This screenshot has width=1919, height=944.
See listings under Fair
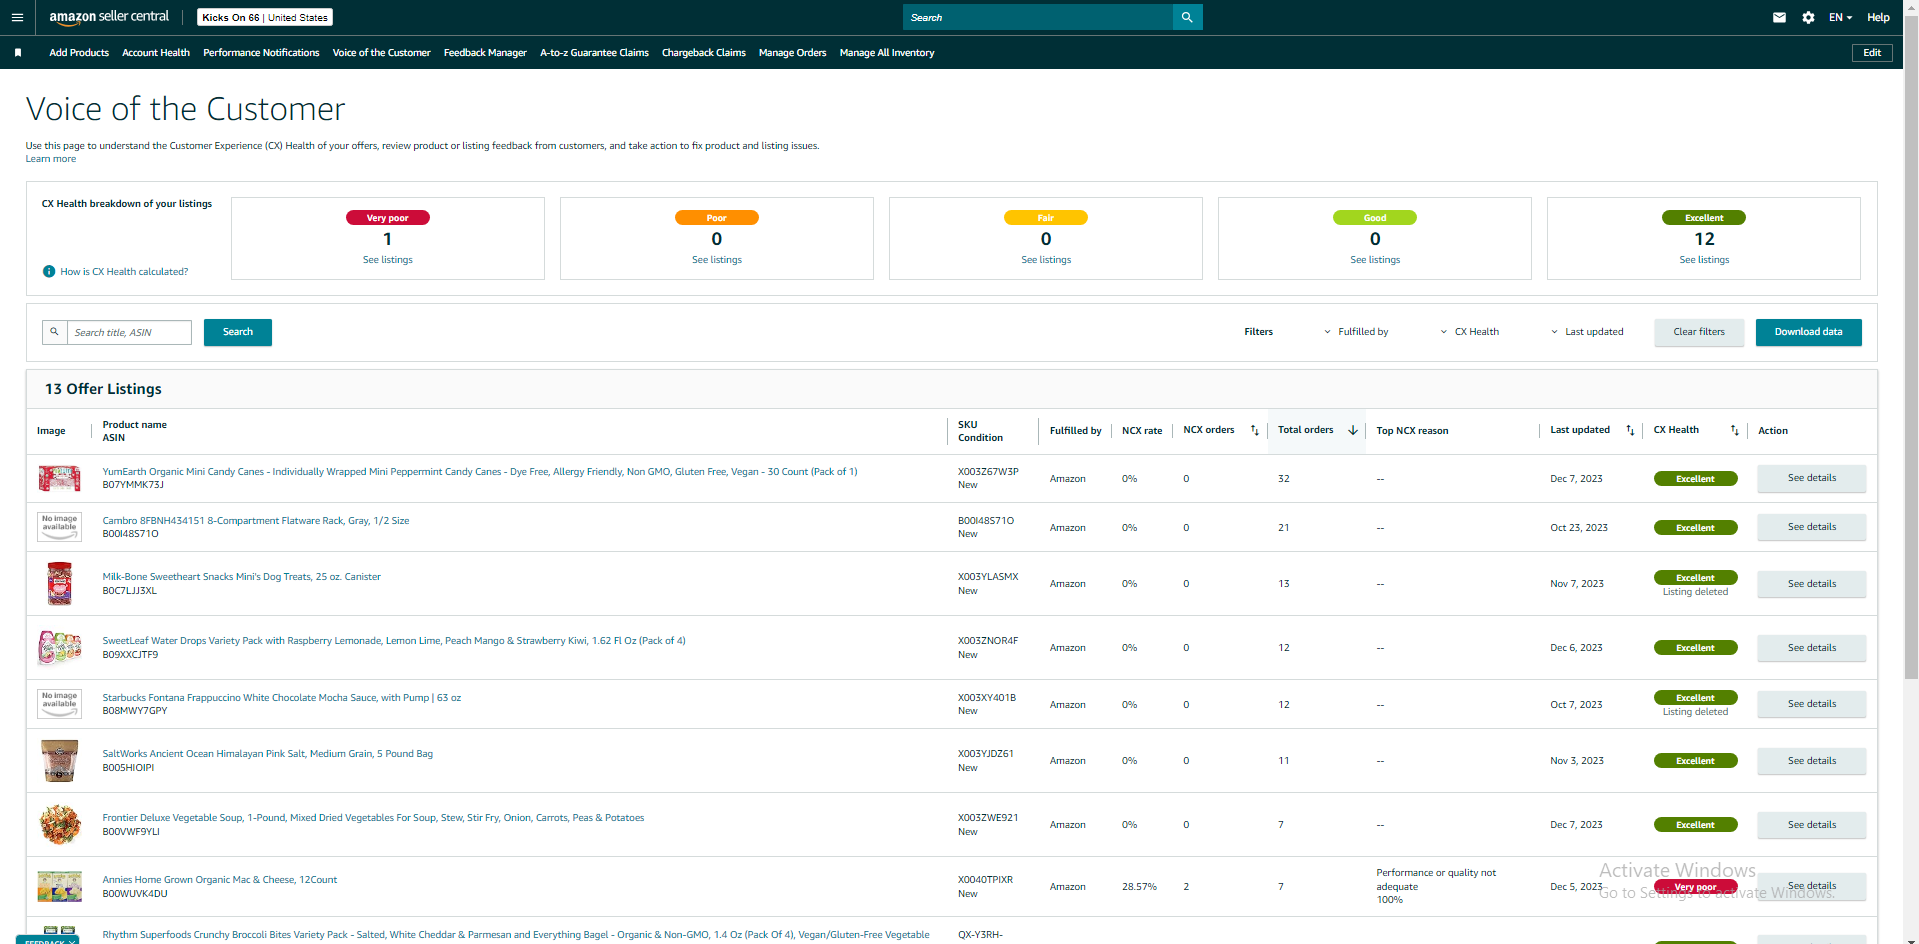pyautogui.click(x=1046, y=260)
